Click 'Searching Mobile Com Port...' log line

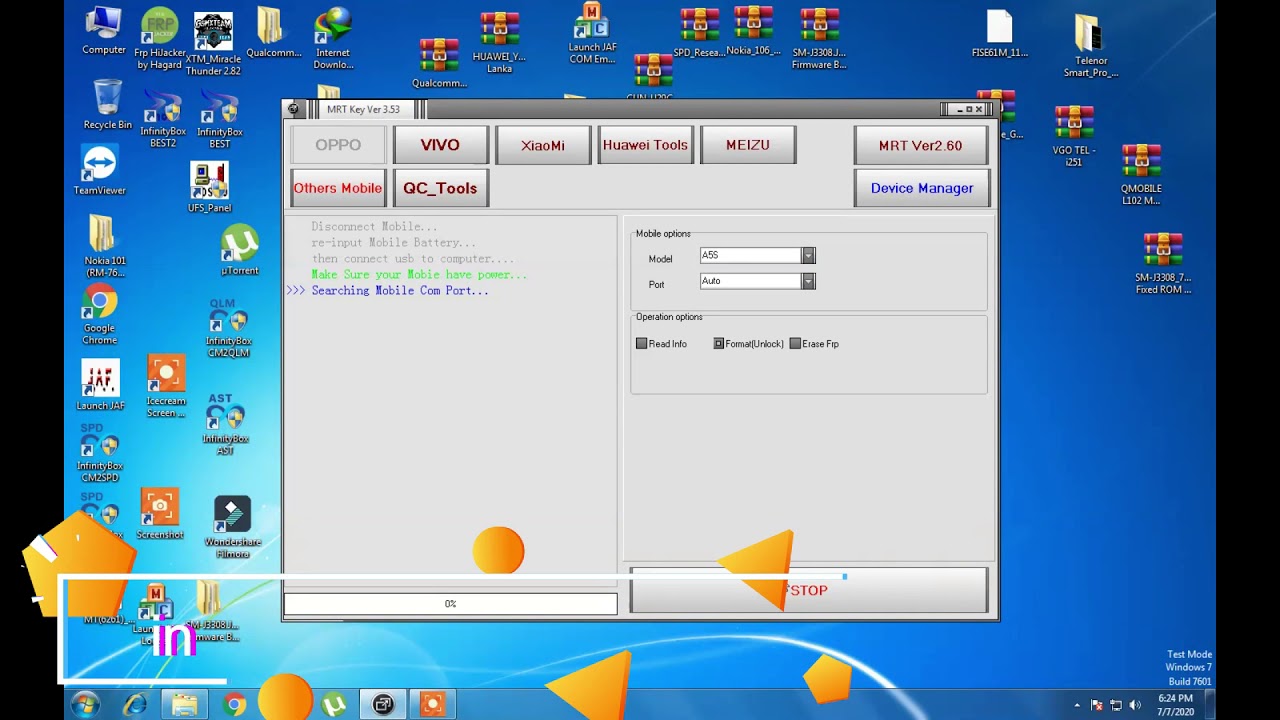click(400, 291)
